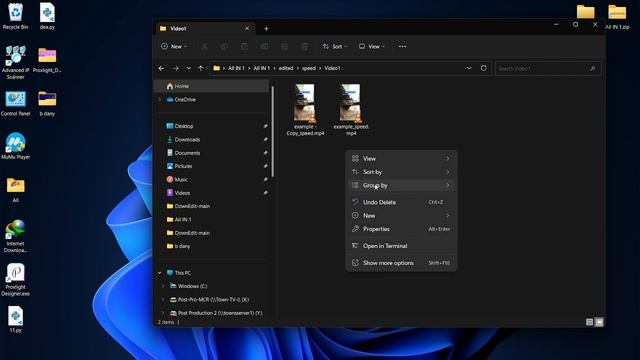This screenshot has height=360, width=640.
Task: Click the Refresh button in address bar
Action: coord(484,68)
